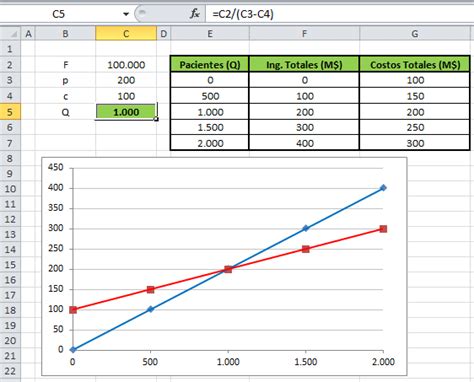The width and height of the screenshot is (474, 382).
Task: Click the formula bar containing =C2/(C3-C4)
Action: 339,14
